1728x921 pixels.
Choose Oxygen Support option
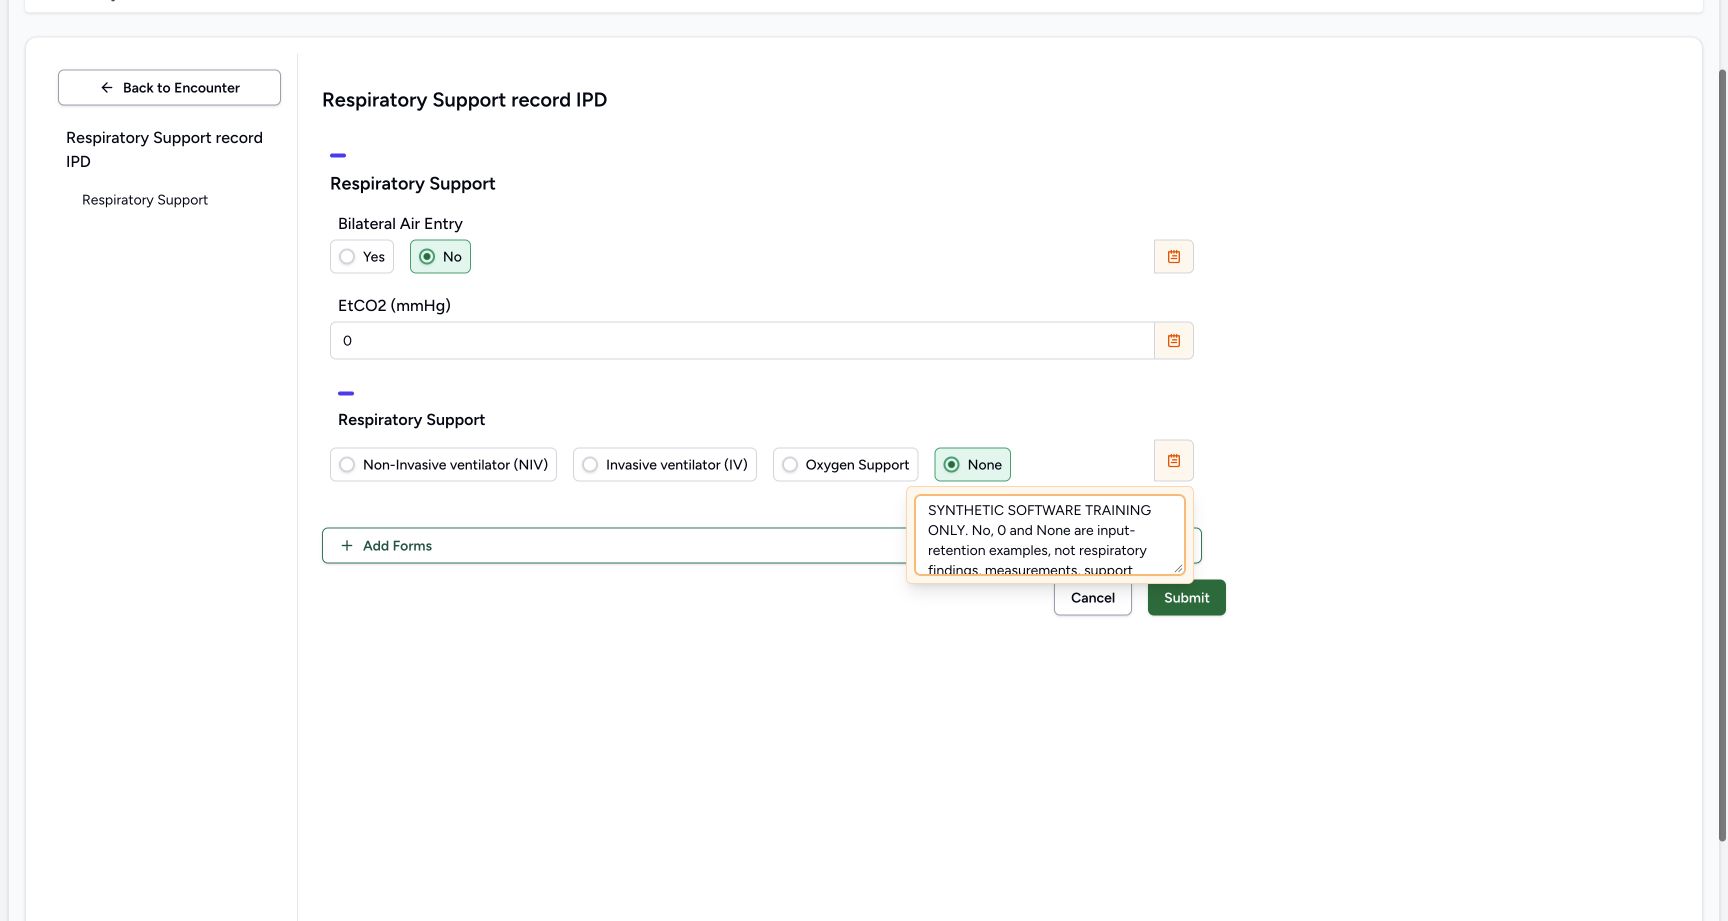click(845, 465)
